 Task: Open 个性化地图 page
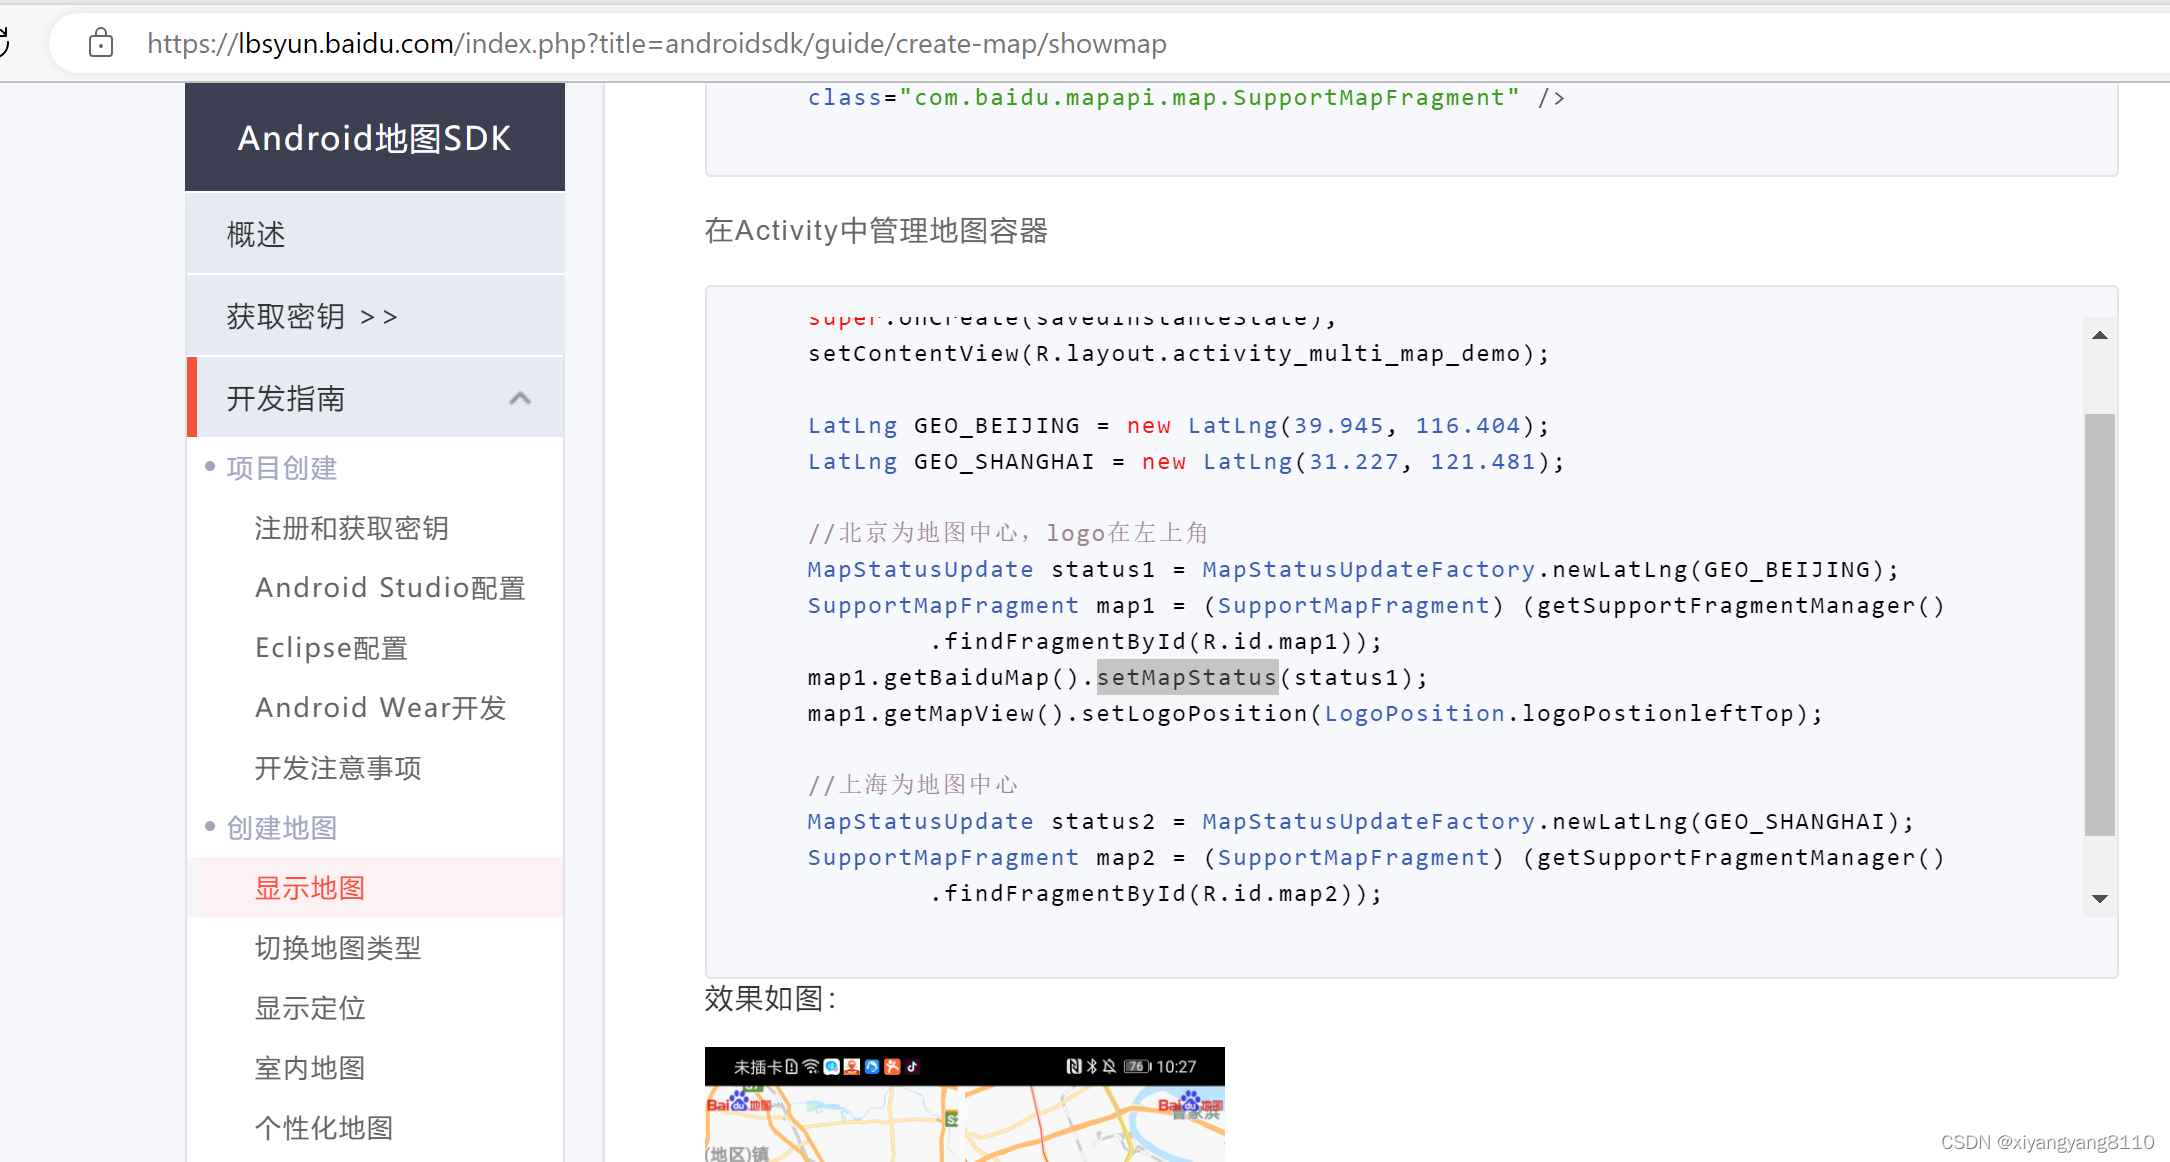[324, 1128]
